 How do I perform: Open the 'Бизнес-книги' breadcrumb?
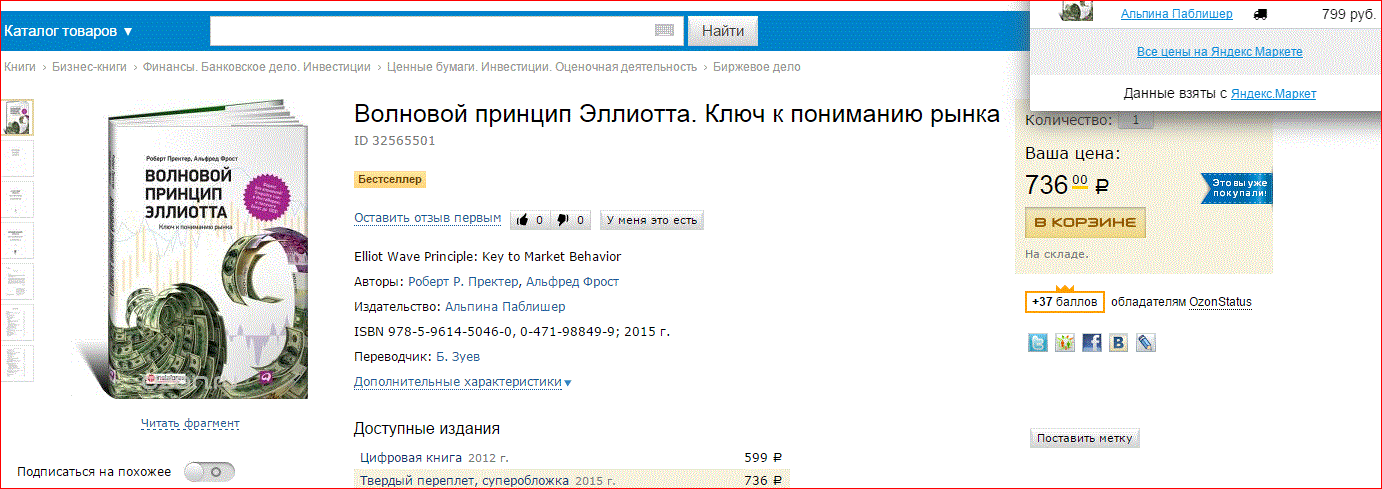[x=89, y=67]
